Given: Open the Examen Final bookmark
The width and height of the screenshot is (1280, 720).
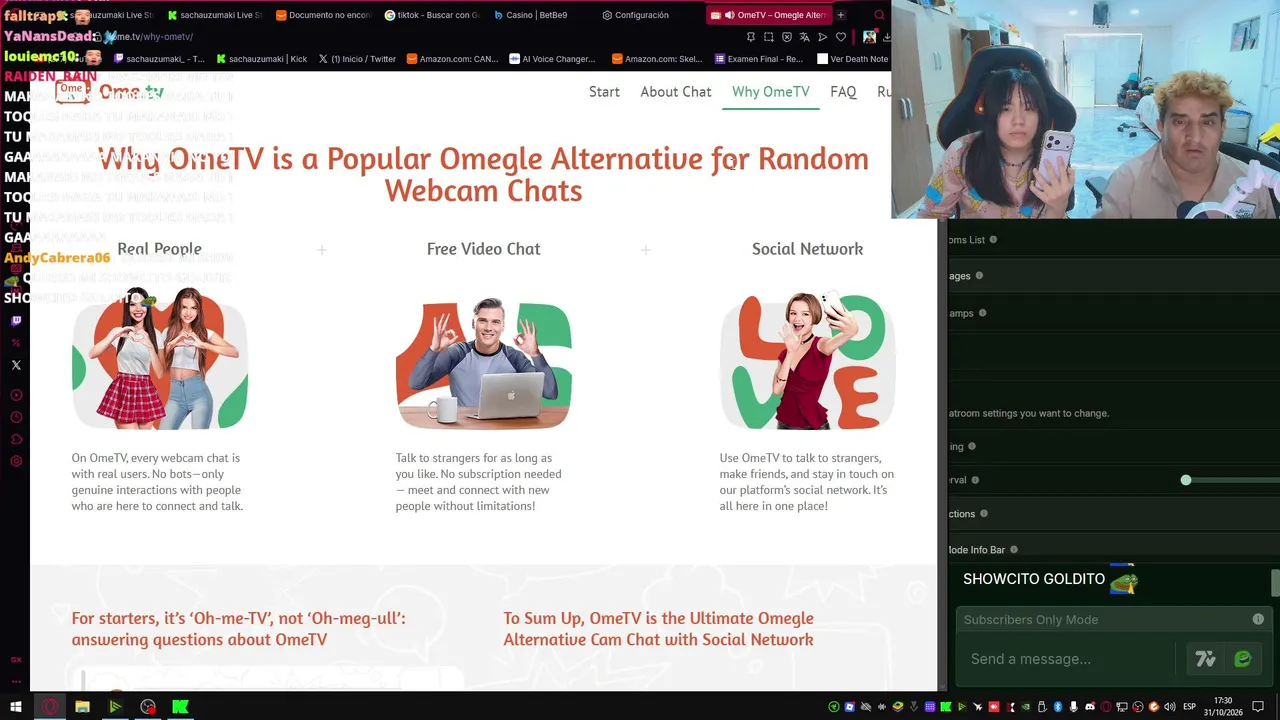Looking at the screenshot, I should point(757,59).
